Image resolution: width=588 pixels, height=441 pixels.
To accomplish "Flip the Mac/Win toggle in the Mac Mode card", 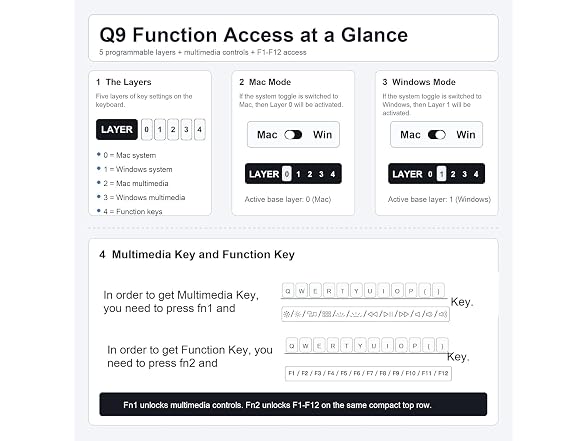I will (x=293, y=135).
